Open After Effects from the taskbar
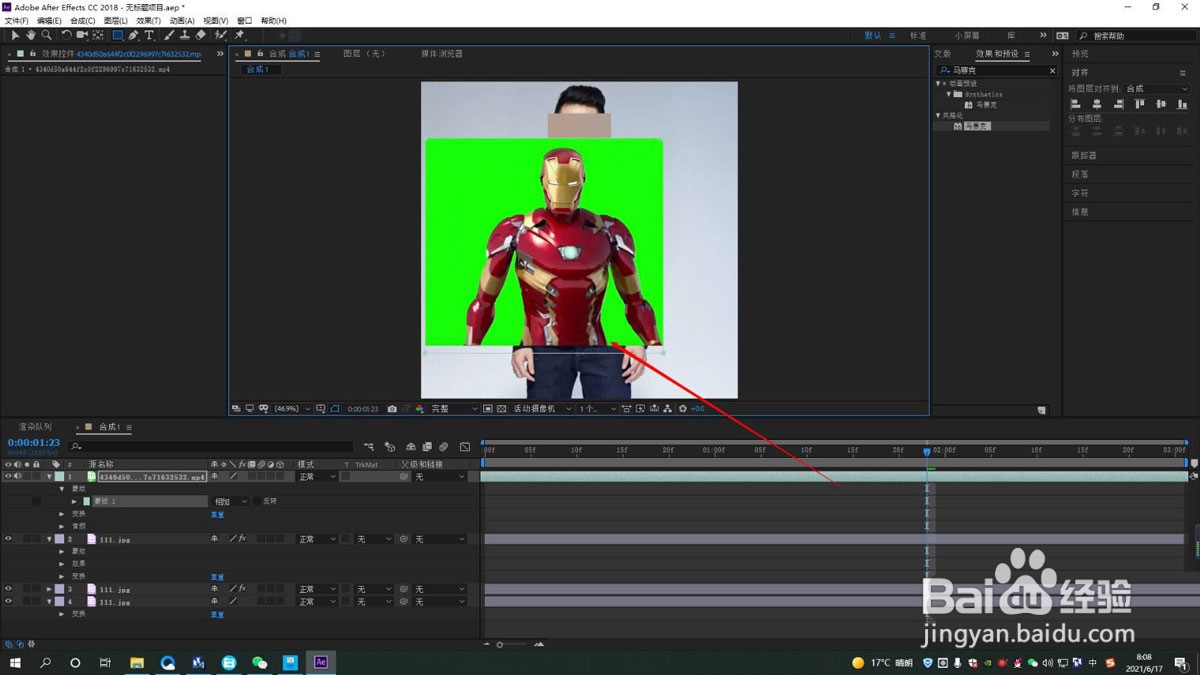This screenshot has height=675, width=1200. click(x=321, y=662)
